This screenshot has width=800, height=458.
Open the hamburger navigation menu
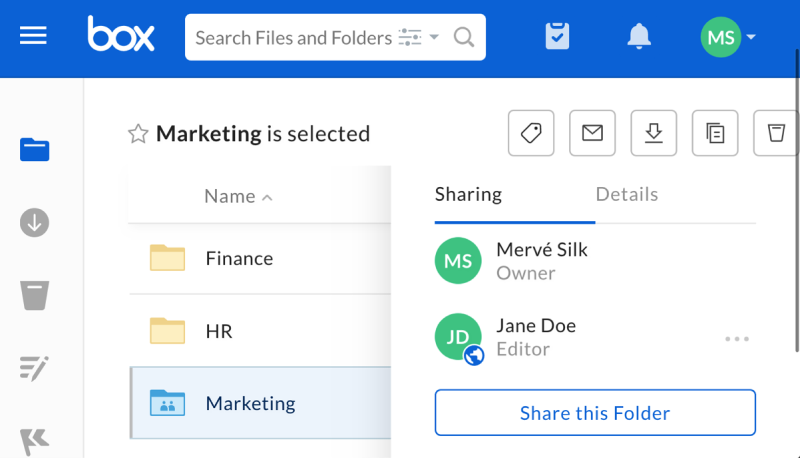34,37
